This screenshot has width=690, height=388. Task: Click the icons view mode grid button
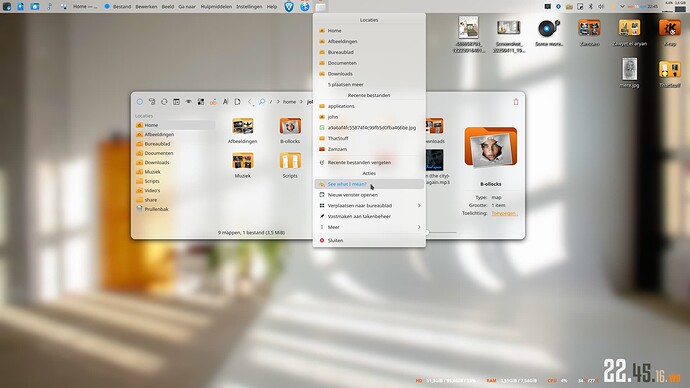(201, 102)
